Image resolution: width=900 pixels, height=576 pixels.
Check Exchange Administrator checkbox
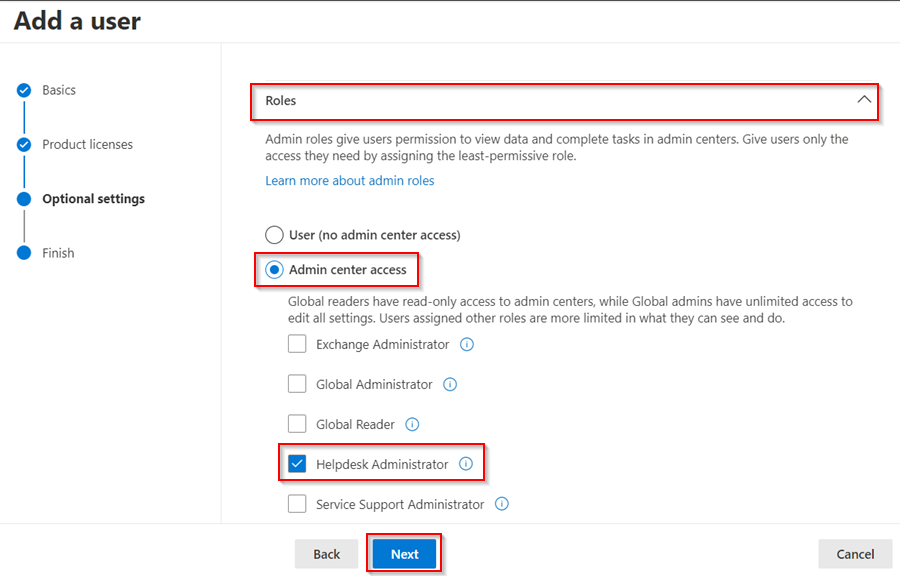pos(297,344)
